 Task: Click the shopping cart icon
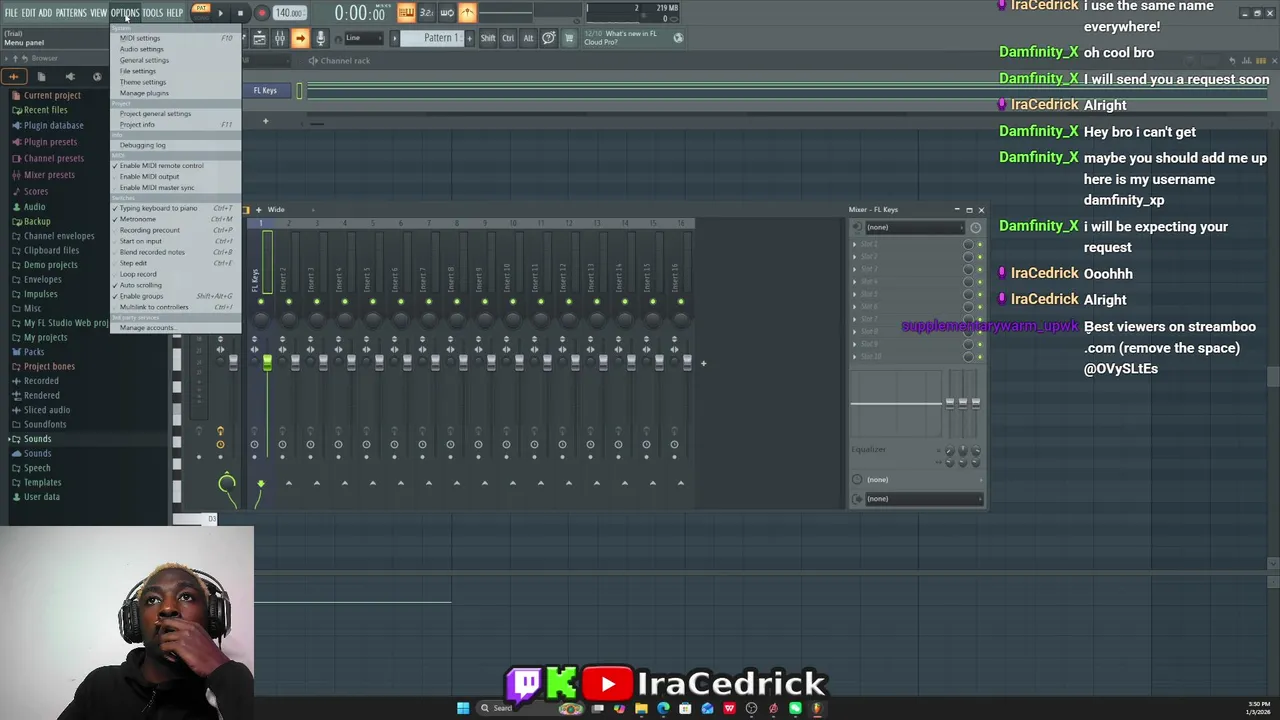tap(568, 38)
